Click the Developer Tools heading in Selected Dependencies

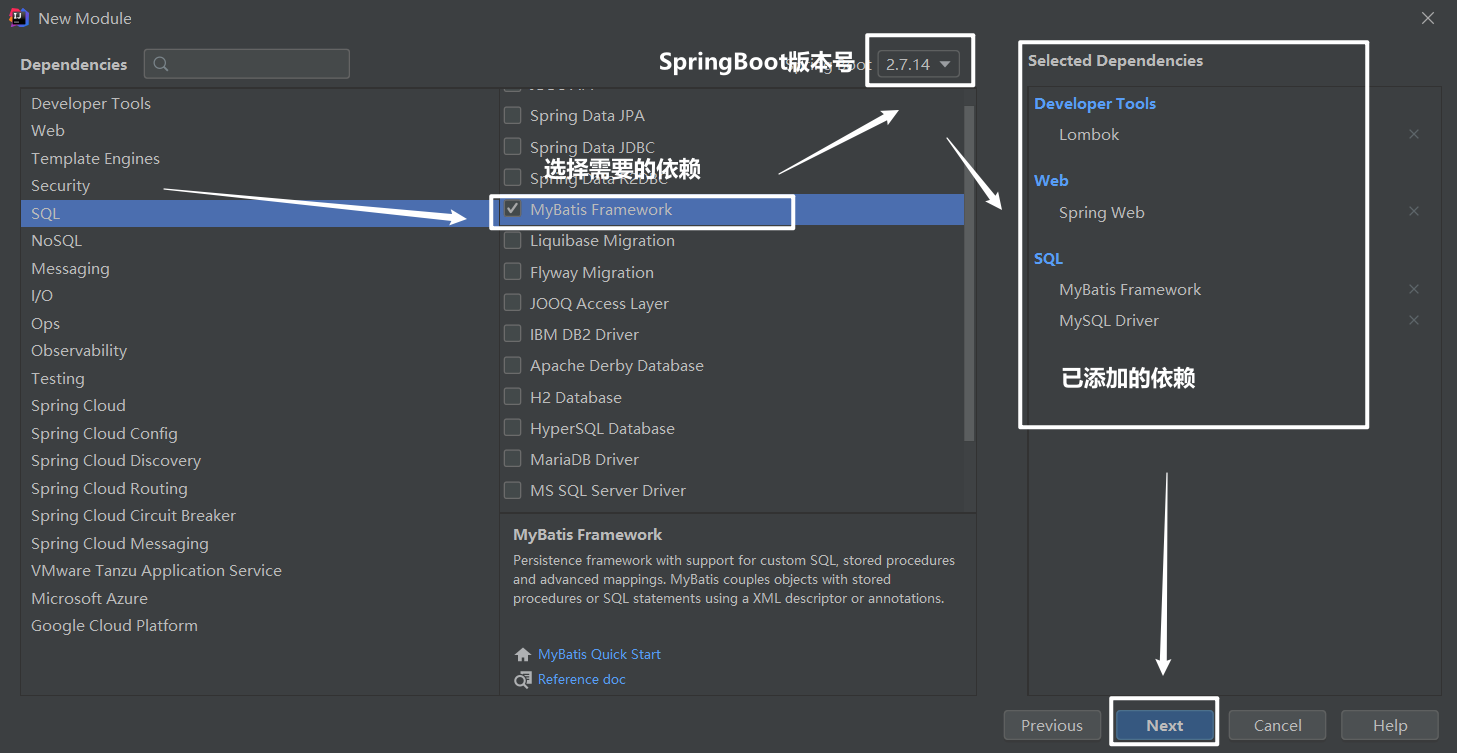(x=1095, y=103)
